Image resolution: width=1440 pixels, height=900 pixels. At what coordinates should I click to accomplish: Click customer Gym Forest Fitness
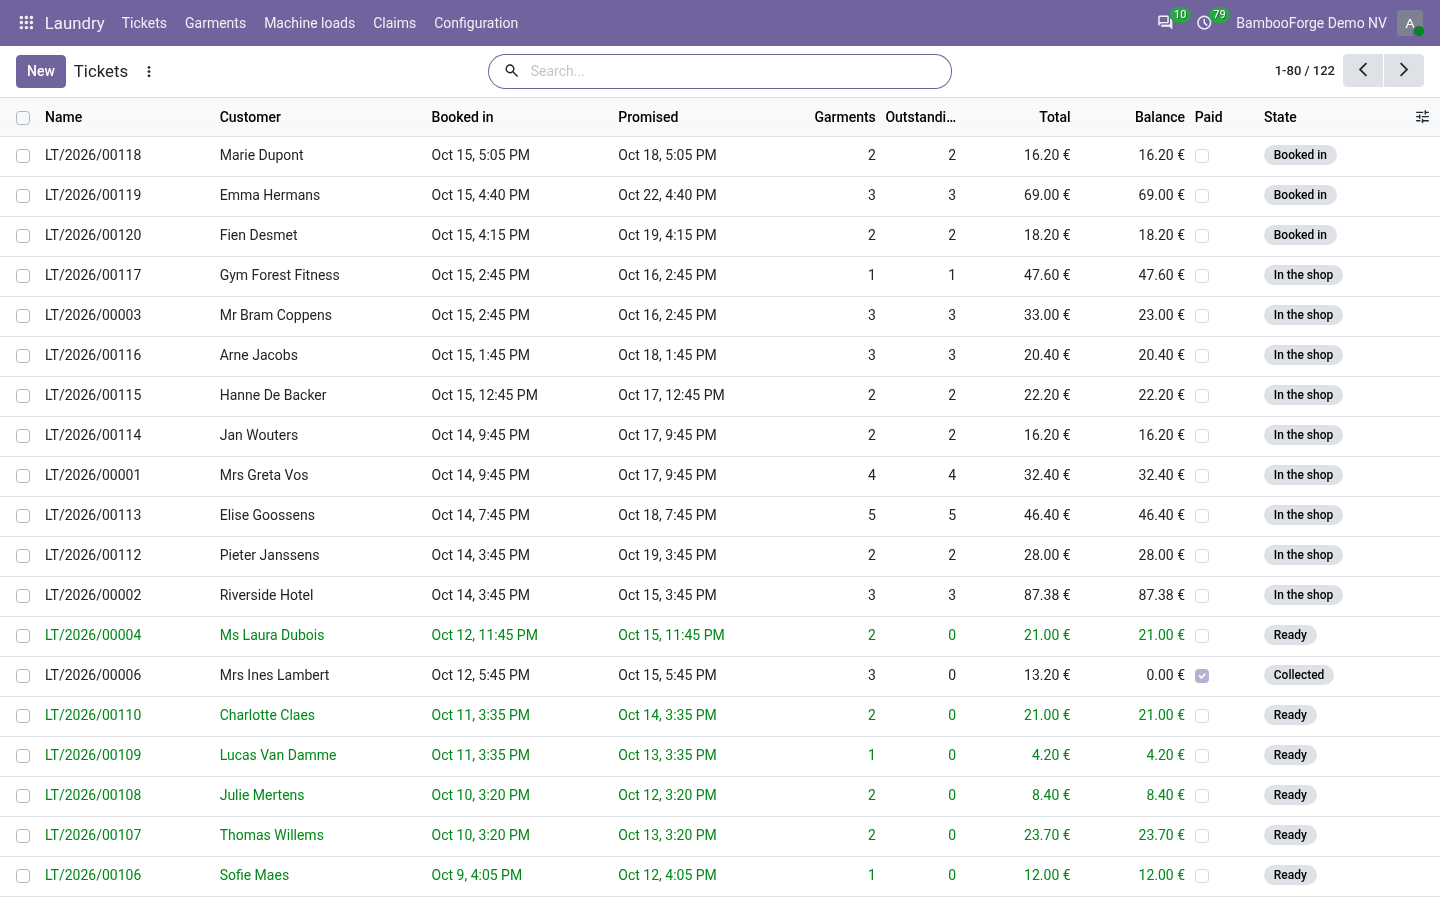(x=280, y=275)
